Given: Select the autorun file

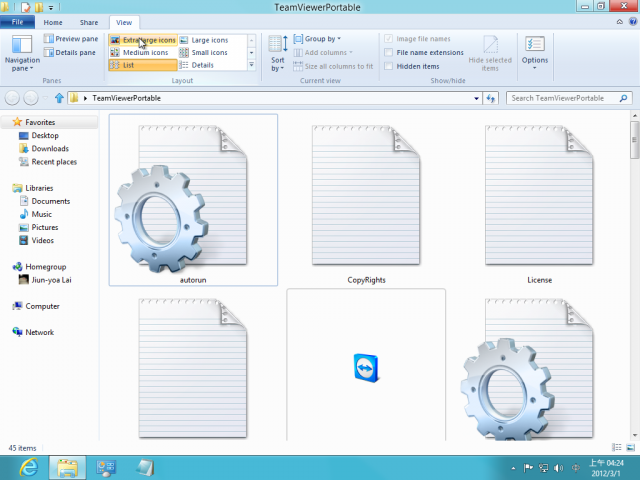Looking at the screenshot, I should point(193,200).
